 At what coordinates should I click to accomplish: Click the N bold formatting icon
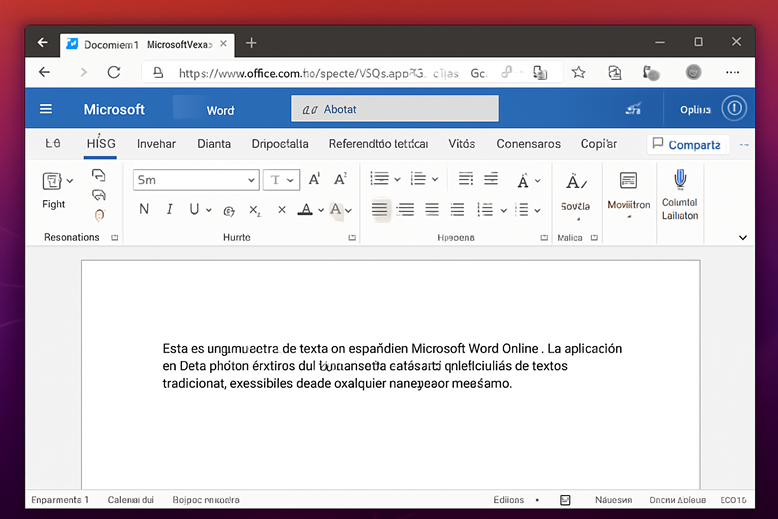tap(144, 209)
